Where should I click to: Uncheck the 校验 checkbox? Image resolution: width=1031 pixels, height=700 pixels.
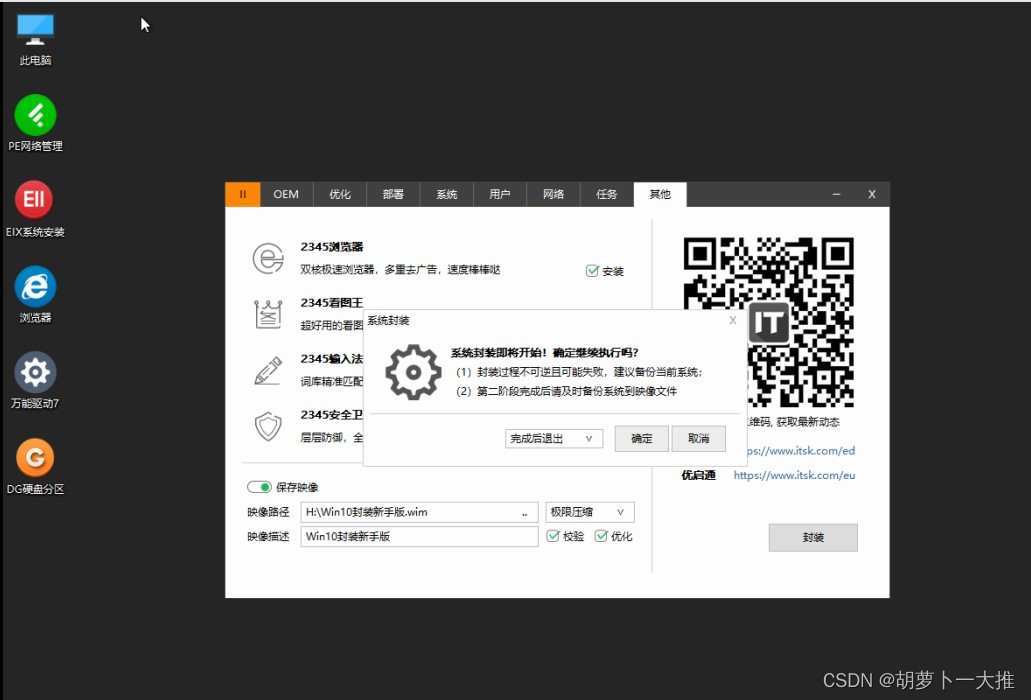(554, 536)
